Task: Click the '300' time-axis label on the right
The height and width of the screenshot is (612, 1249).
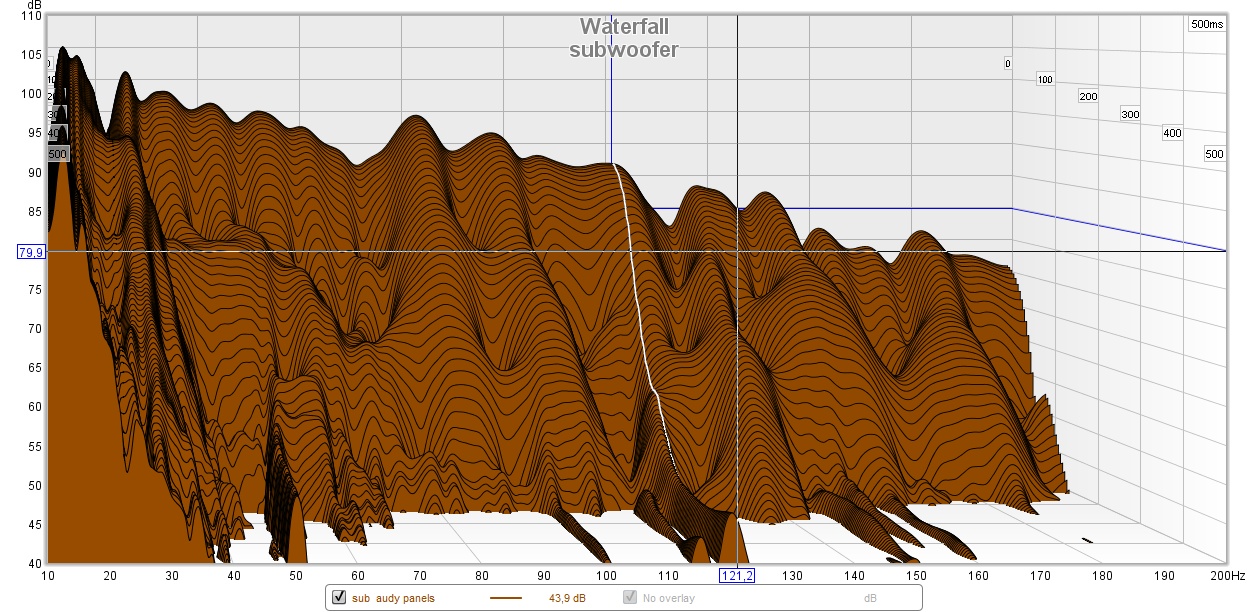Action: click(1130, 115)
